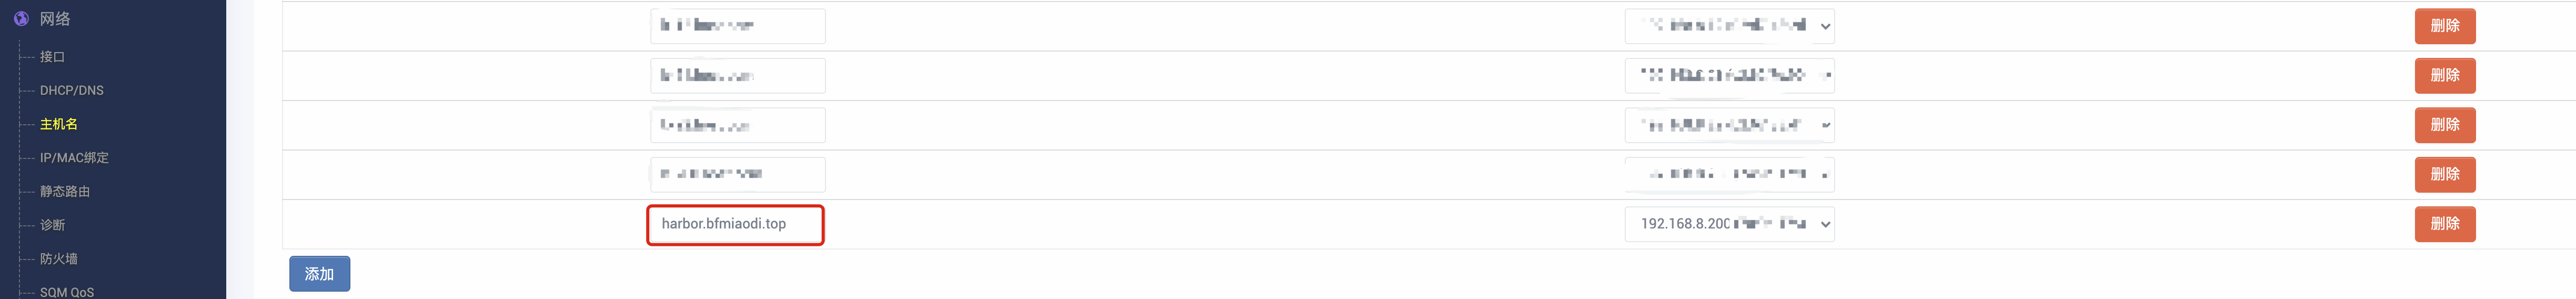Go to IP/MAC绑定 page
Image resolution: width=2576 pixels, height=299 pixels.
click(x=74, y=158)
